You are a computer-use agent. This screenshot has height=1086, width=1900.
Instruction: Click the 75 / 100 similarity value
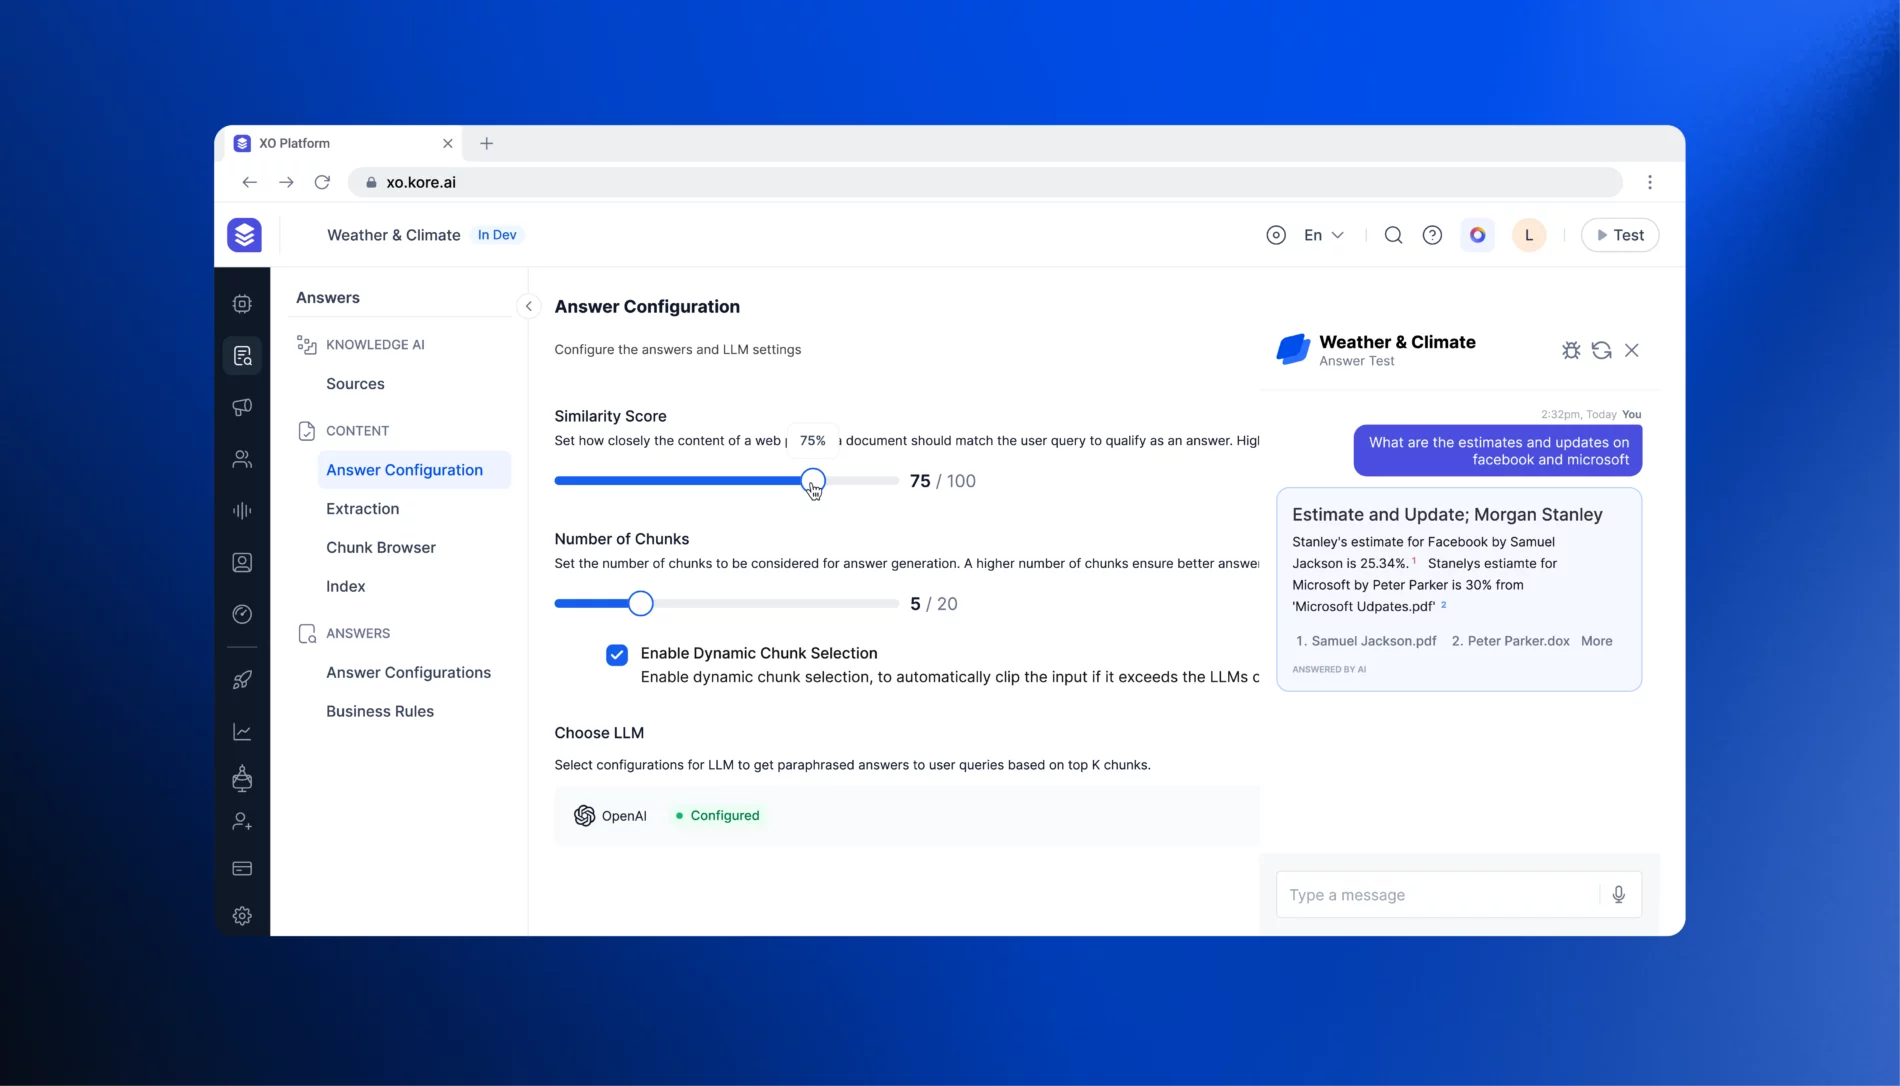pos(943,481)
